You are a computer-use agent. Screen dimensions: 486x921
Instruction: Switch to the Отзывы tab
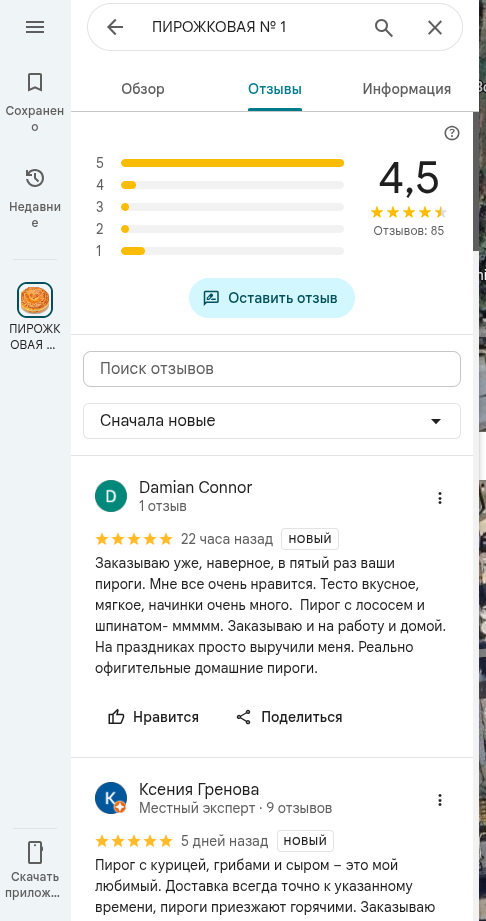[x=275, y=89]
